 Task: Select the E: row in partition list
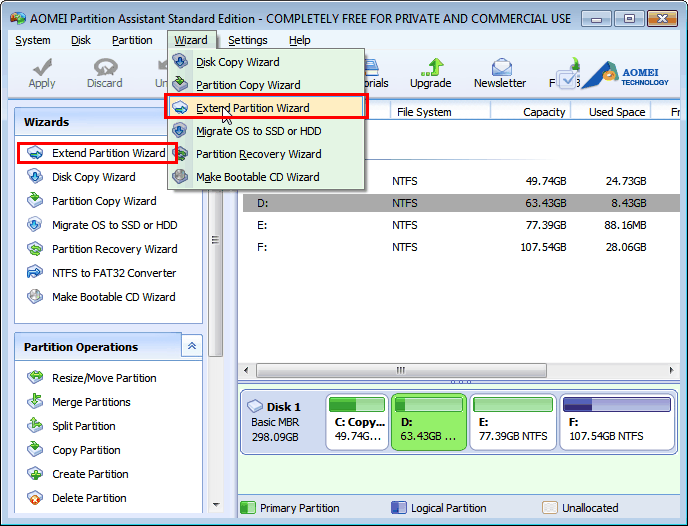point(461,225)
